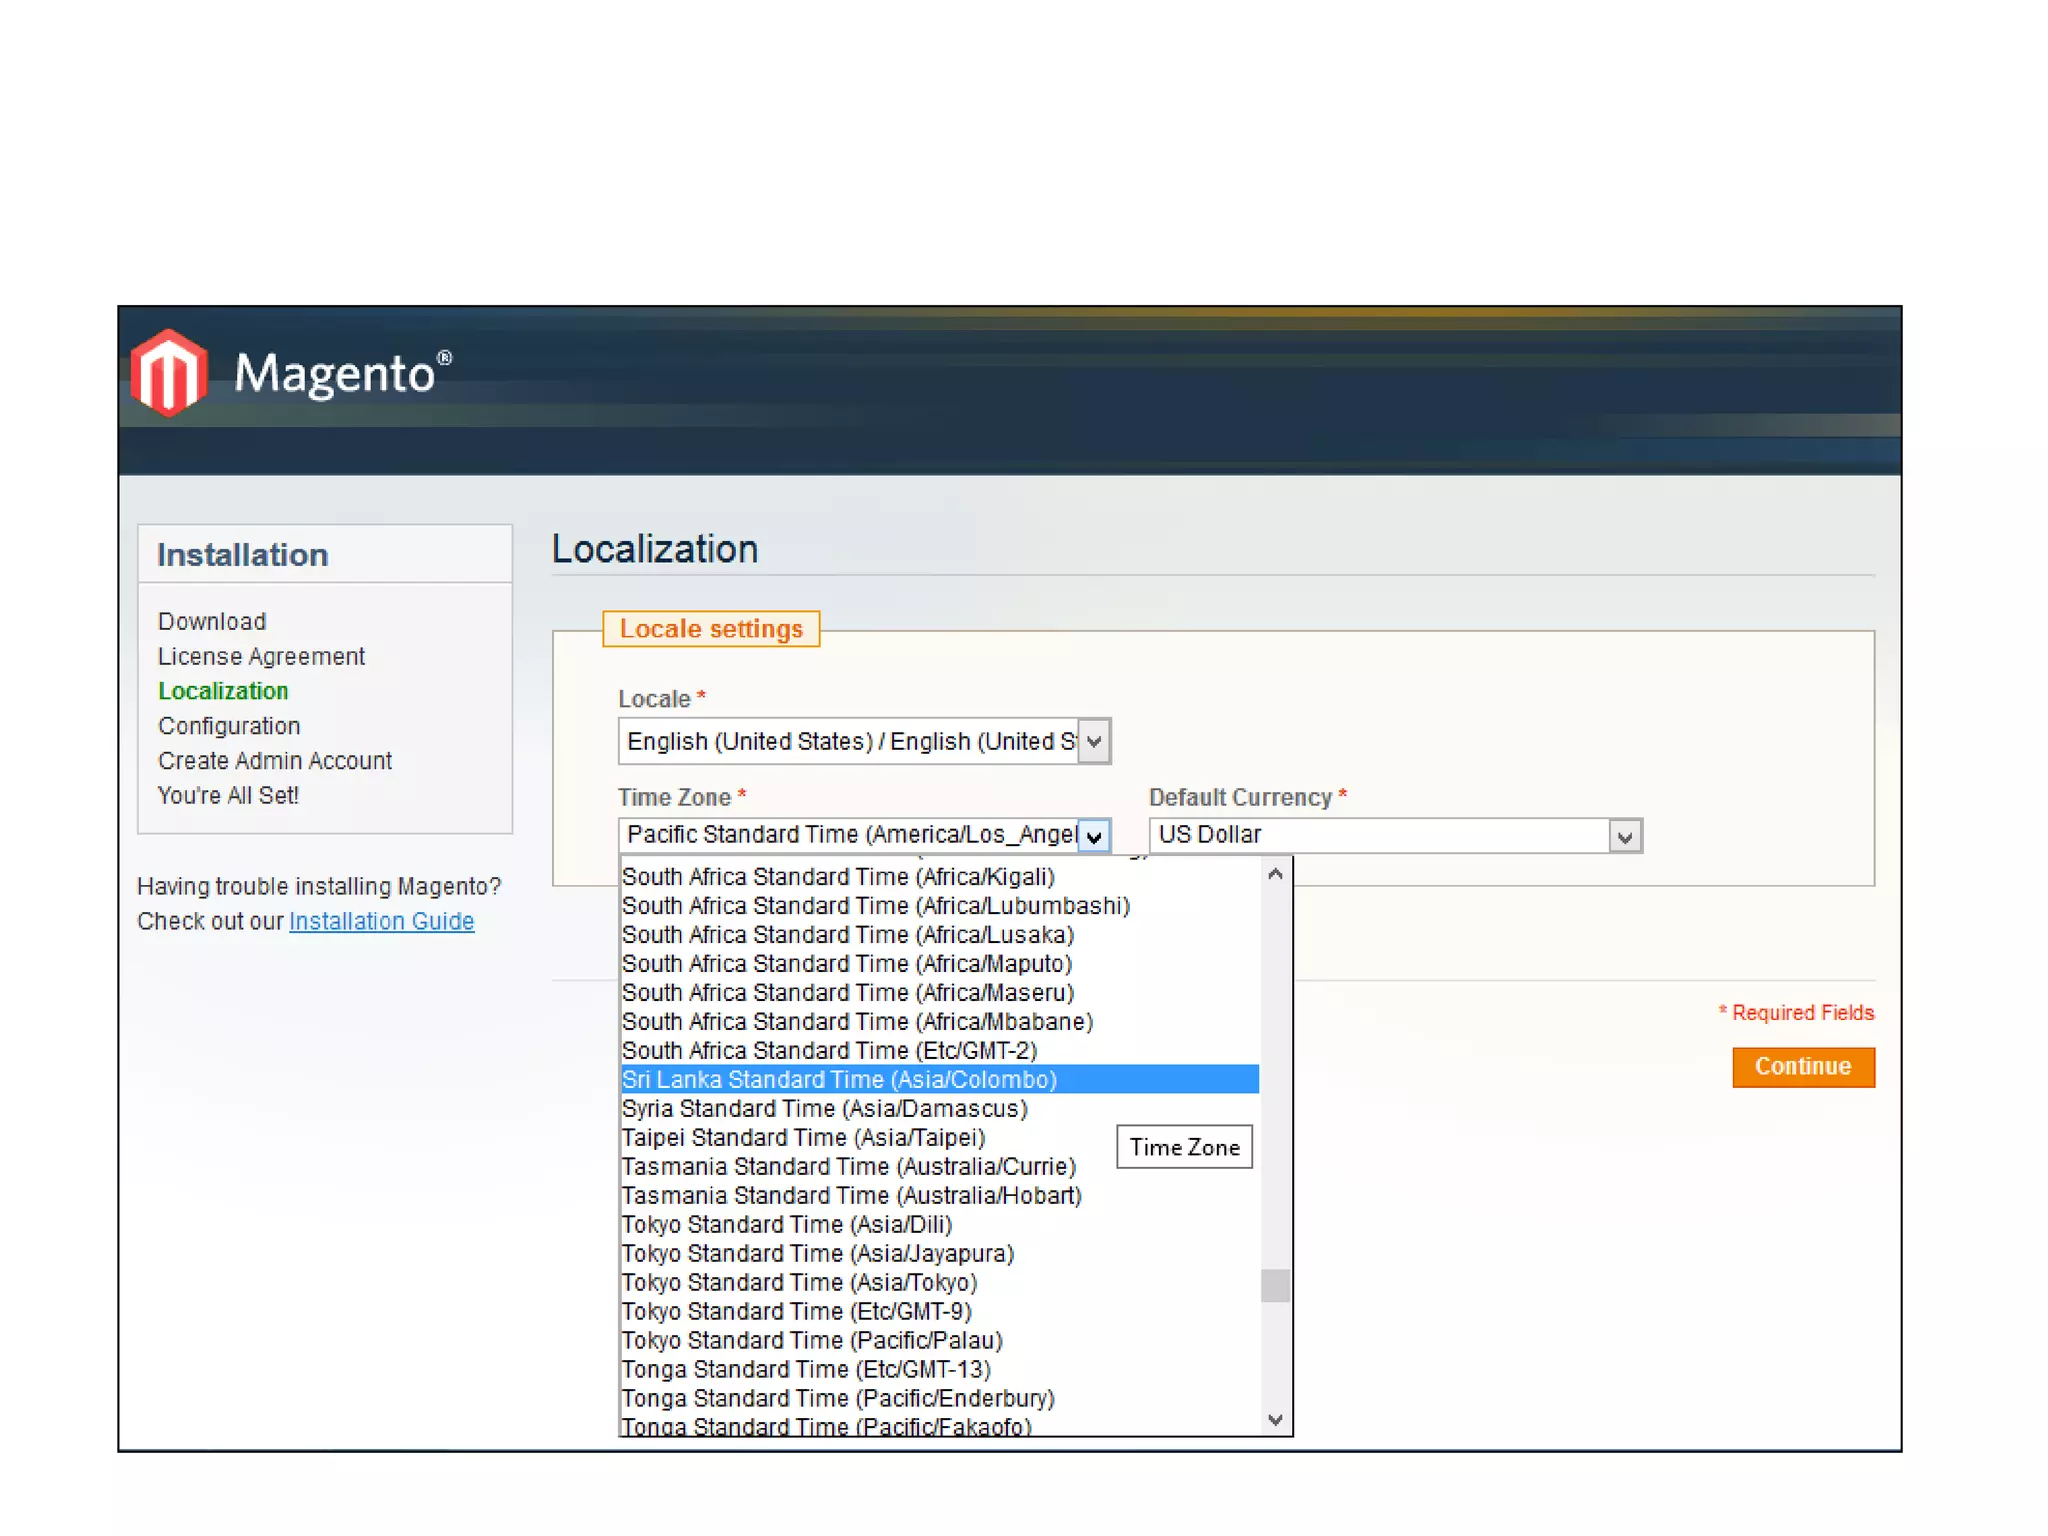Screen dimensions: 2048x1536
Task: Click the Magento logo icon
Action: coord(169,372)
